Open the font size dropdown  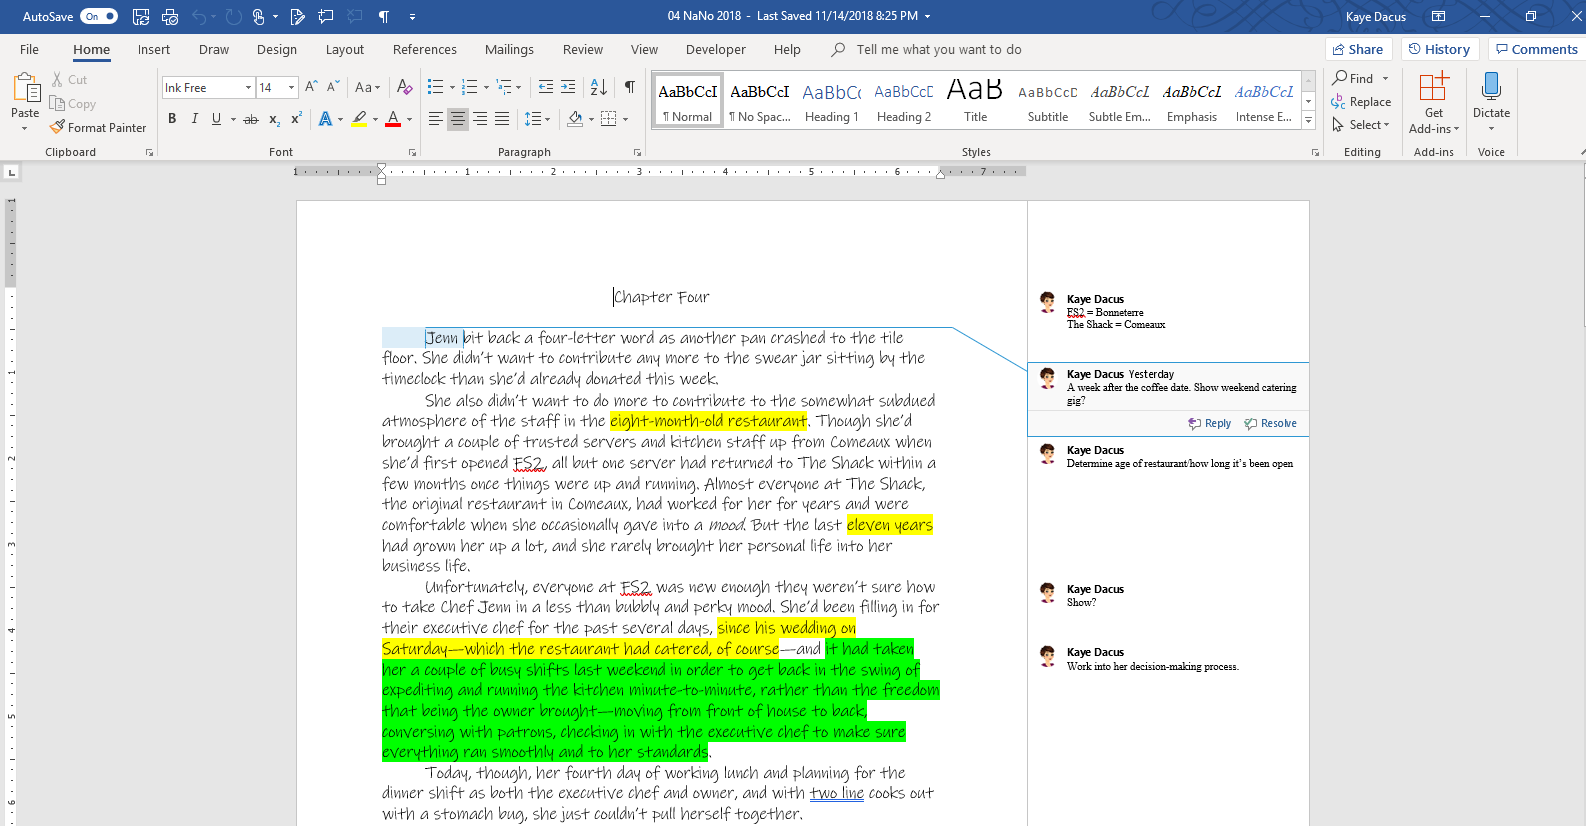click(x=291, y=88)
